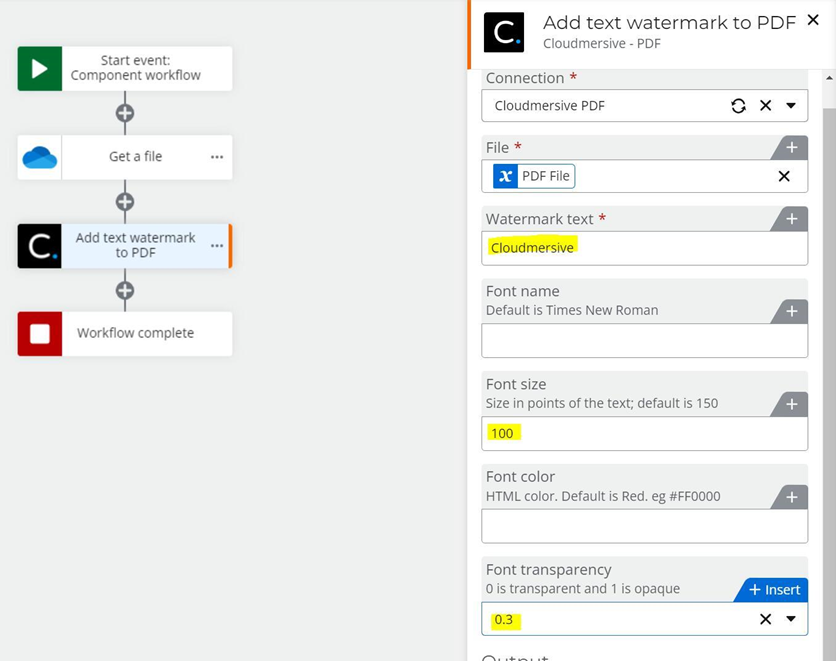Click the PDF File variable chip
This screenshot has height=661, width=836.
pyautogui.click(x=534, y=176)
